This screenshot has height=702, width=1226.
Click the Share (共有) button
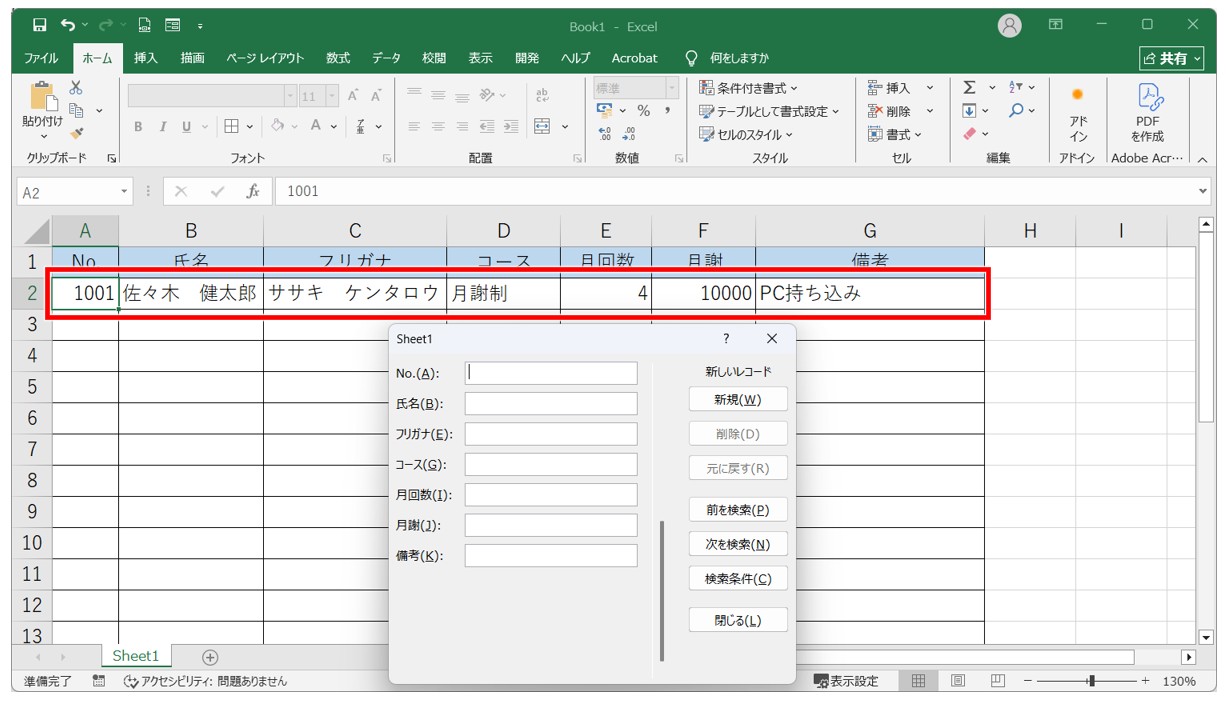(x=1172, y=59)
